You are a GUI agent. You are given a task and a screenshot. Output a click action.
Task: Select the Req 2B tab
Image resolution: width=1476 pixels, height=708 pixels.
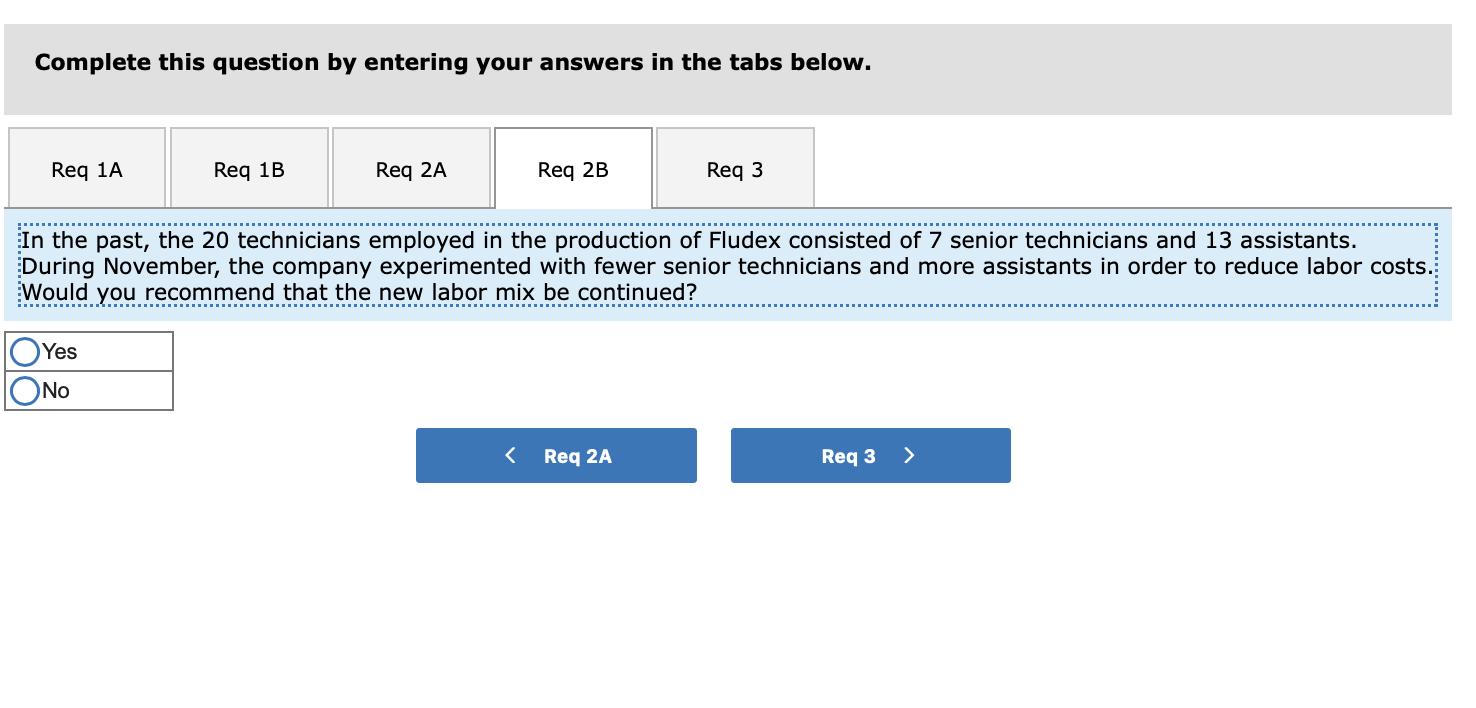(572, 168)
